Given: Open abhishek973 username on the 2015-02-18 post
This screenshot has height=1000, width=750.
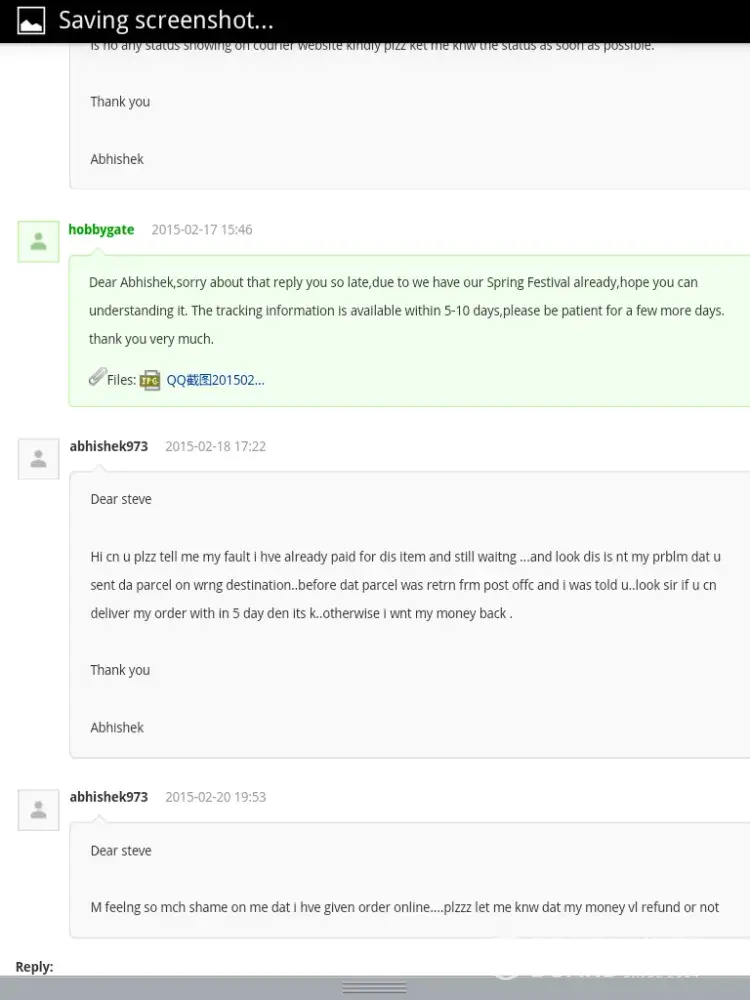Looking at the screenshot, I should pos(109,447).
